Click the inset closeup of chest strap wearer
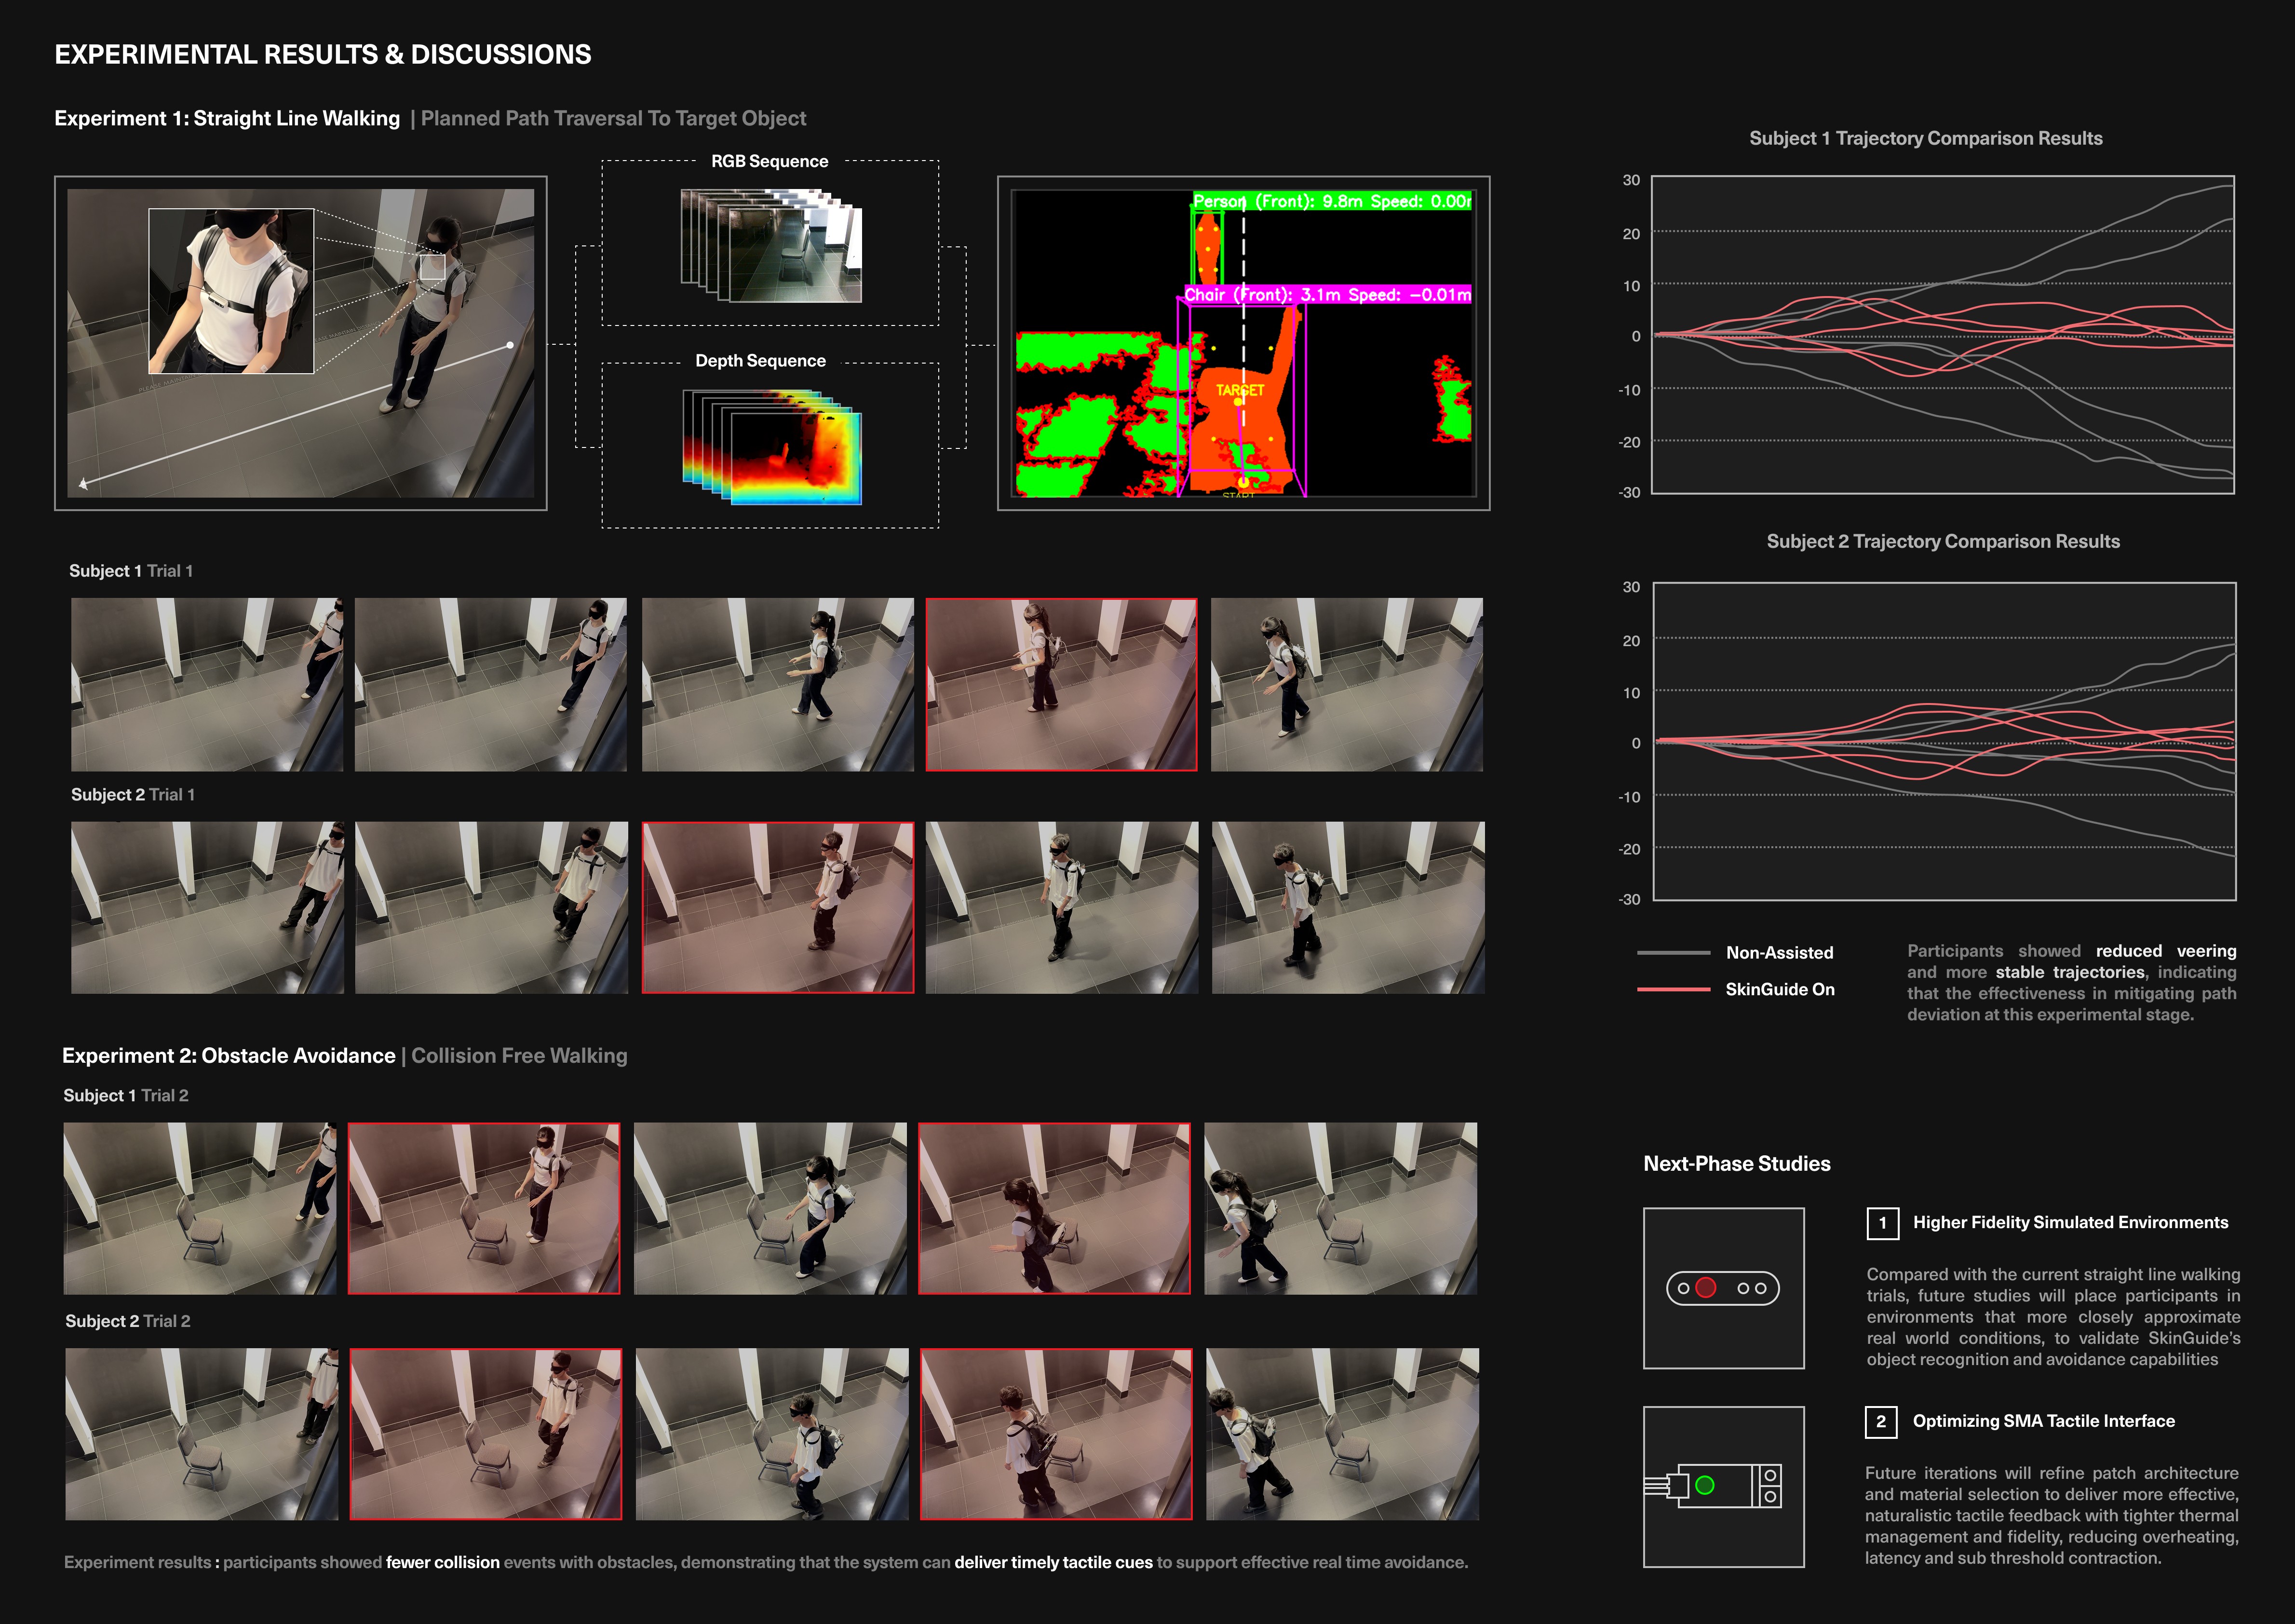The image size is (2295, 1624). pyautogui.click(x=231, y=291)
